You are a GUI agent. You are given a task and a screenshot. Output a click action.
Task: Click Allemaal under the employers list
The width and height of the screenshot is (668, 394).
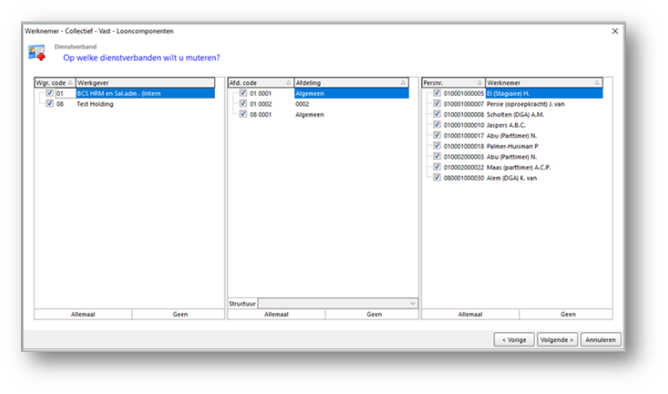(x=83, y=314)
